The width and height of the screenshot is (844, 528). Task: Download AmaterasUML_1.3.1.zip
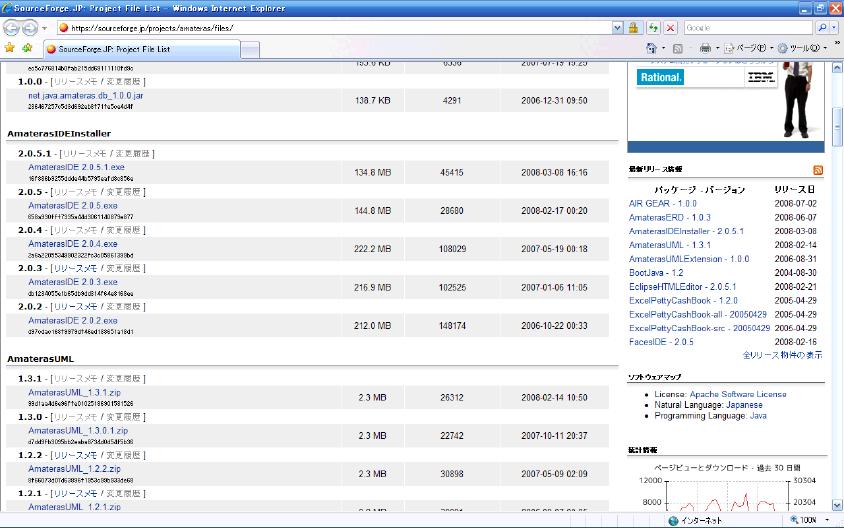pos(74,392)
